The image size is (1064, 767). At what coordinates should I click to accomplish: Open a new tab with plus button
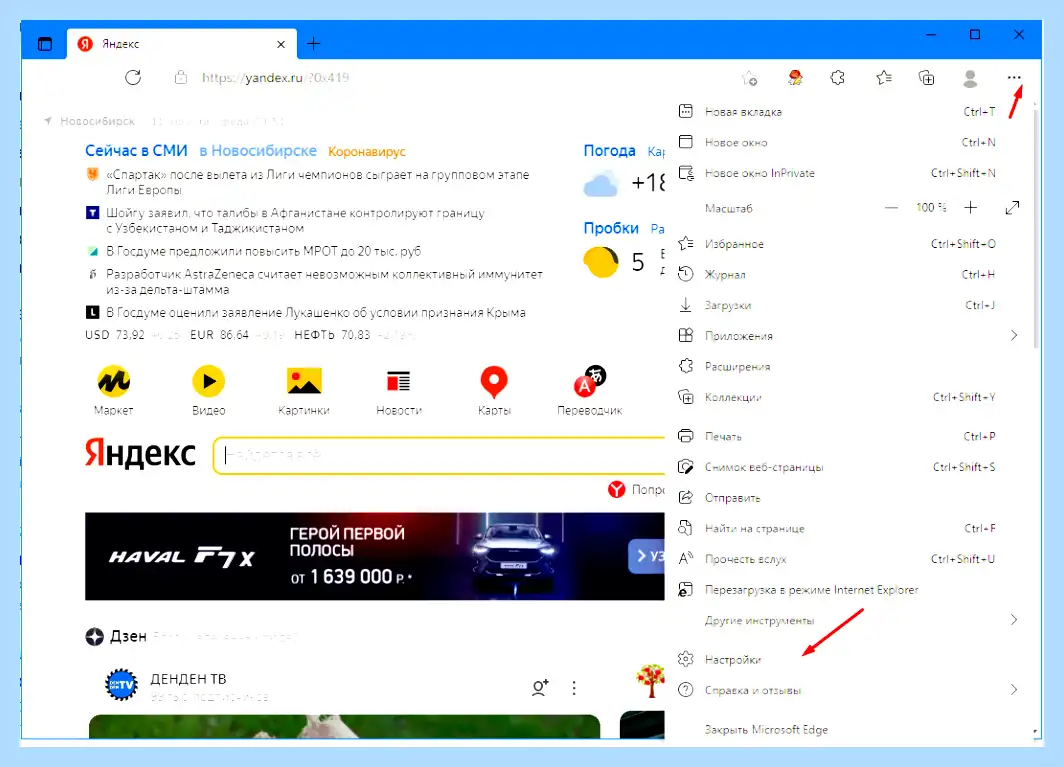(x=314, y=44)
